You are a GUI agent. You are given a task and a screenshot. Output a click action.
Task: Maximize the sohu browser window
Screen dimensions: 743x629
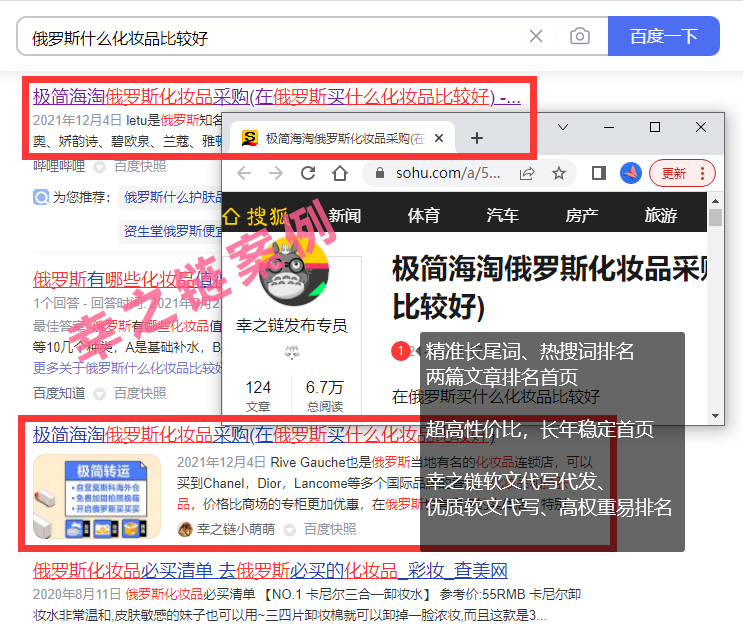[x=654, y=127]
